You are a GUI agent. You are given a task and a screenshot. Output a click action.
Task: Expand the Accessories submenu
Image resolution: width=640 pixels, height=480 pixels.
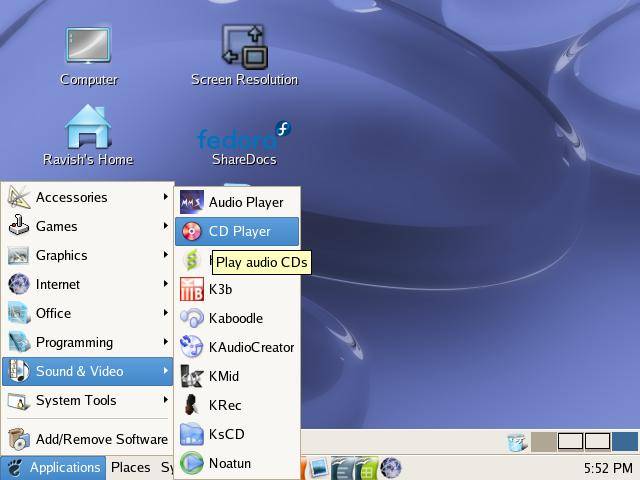[x=88, y=197]
